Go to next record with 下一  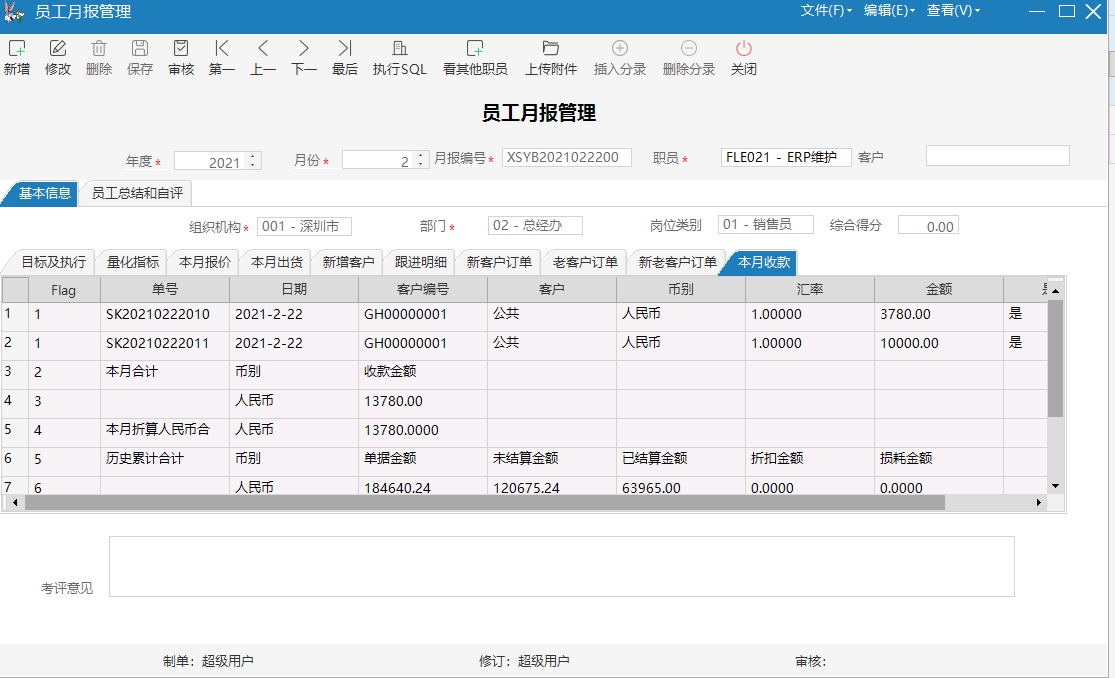click(304, 48)
